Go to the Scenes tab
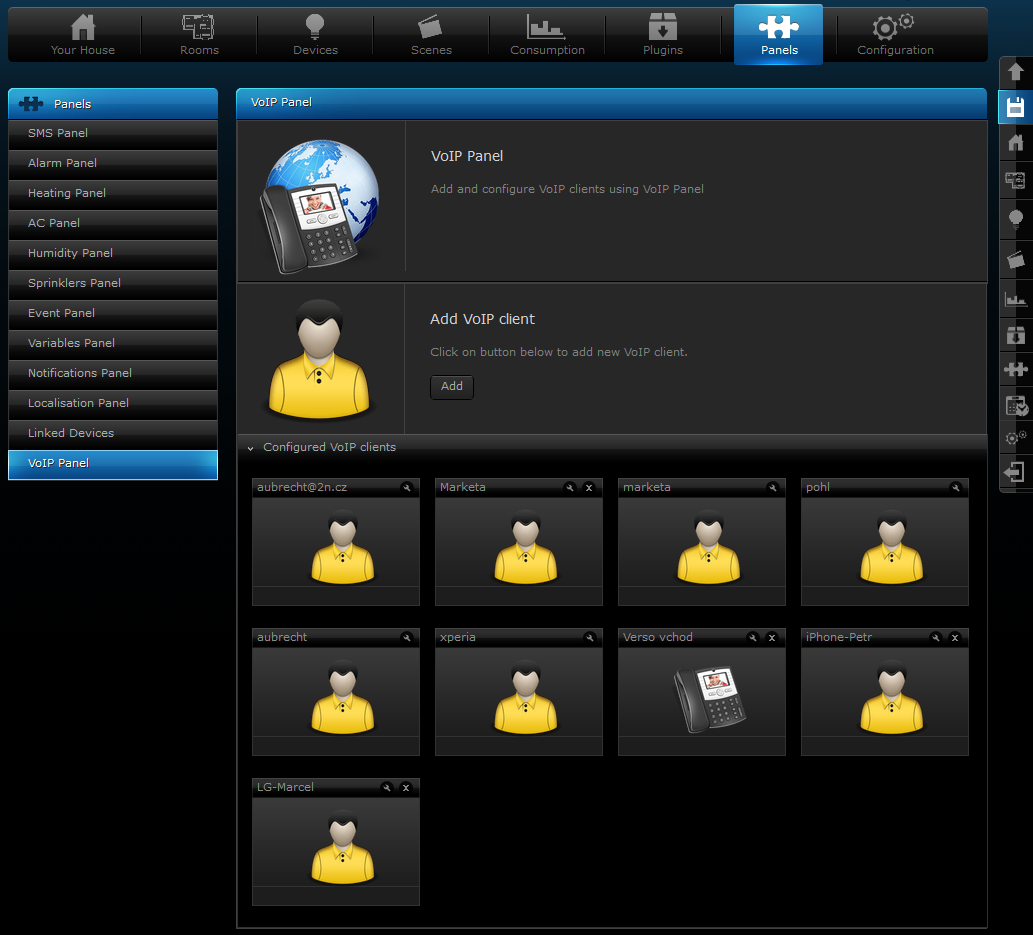This screenshot has height=935, width=1033. 431,35
